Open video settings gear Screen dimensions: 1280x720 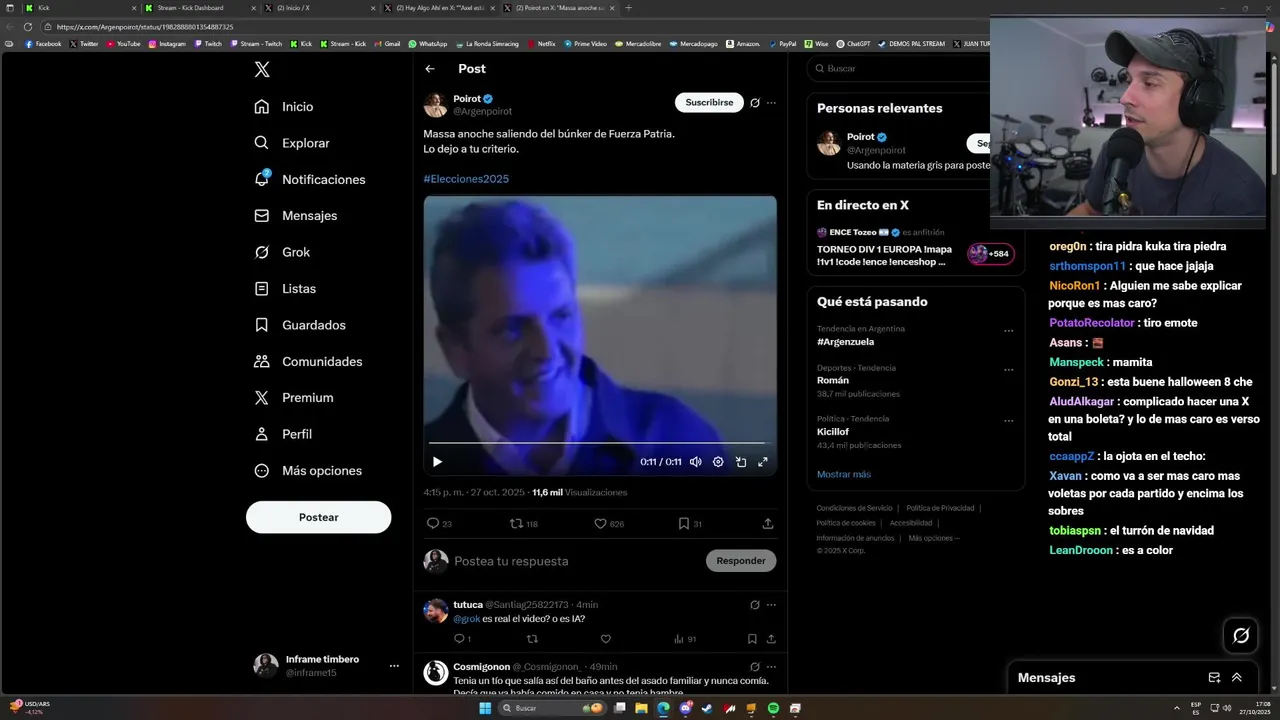pyautogui.click(x=718, y=462)
